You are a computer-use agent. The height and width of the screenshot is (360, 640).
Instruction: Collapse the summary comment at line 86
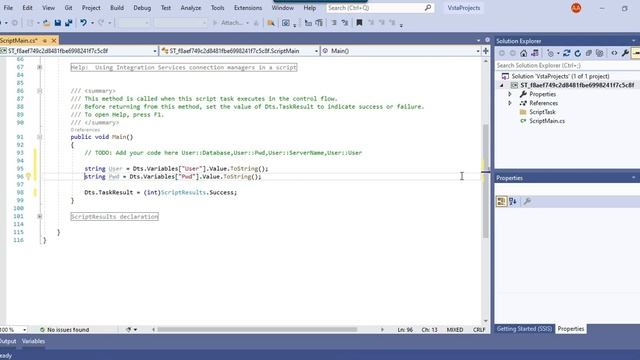click(x=40, y=91)
